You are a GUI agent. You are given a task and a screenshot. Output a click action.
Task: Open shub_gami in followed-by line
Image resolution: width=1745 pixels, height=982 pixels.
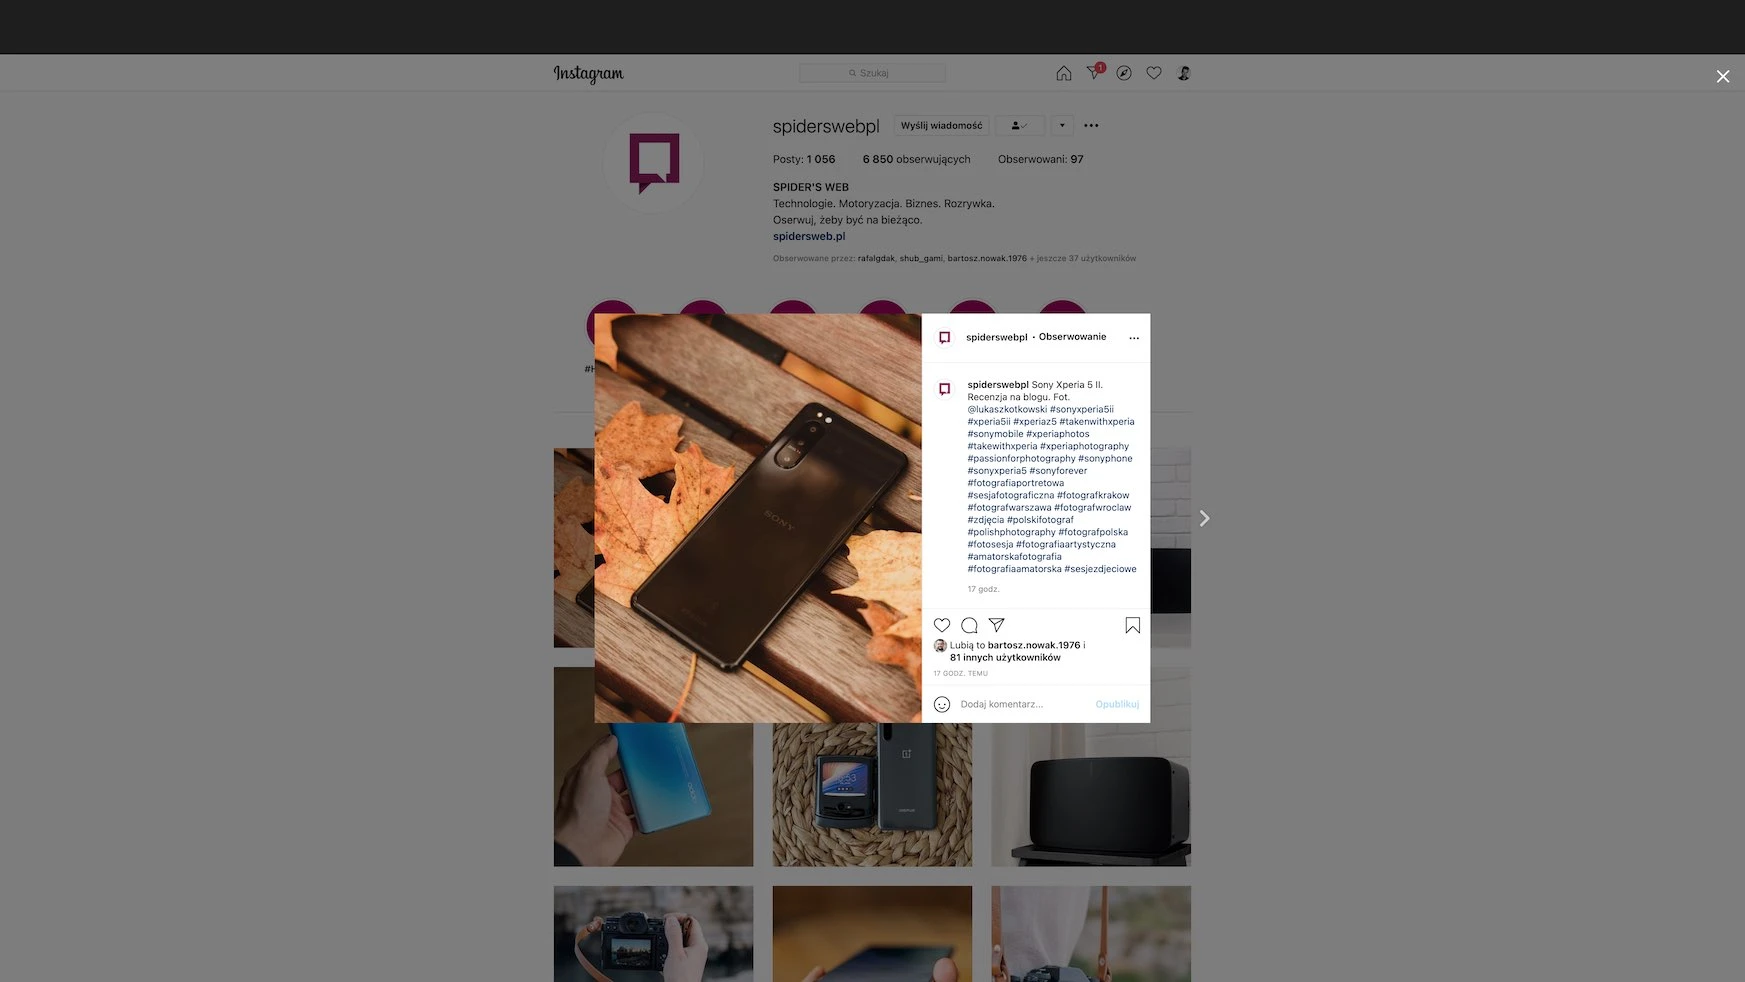coord(921,258)
